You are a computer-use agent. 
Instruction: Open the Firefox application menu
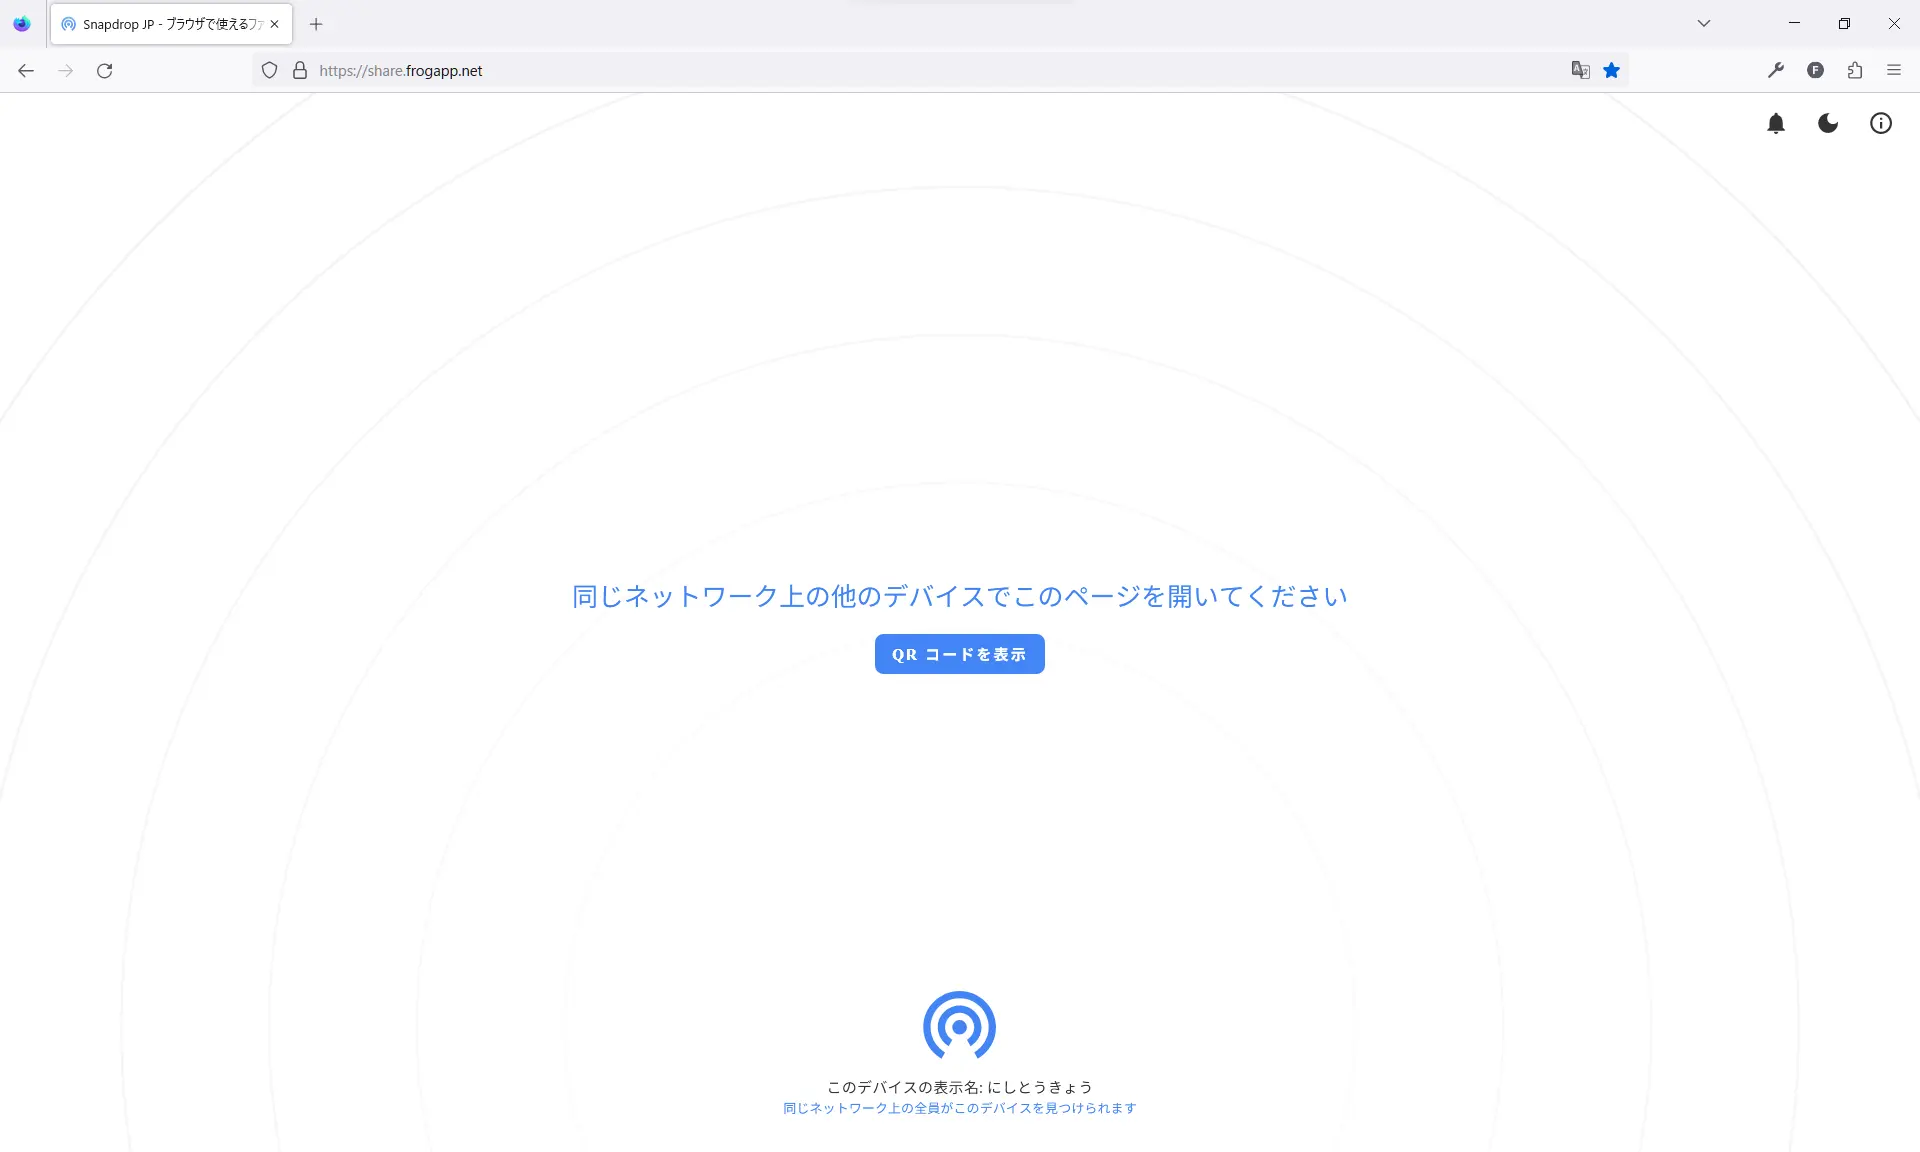click(x=1894, y=70)
